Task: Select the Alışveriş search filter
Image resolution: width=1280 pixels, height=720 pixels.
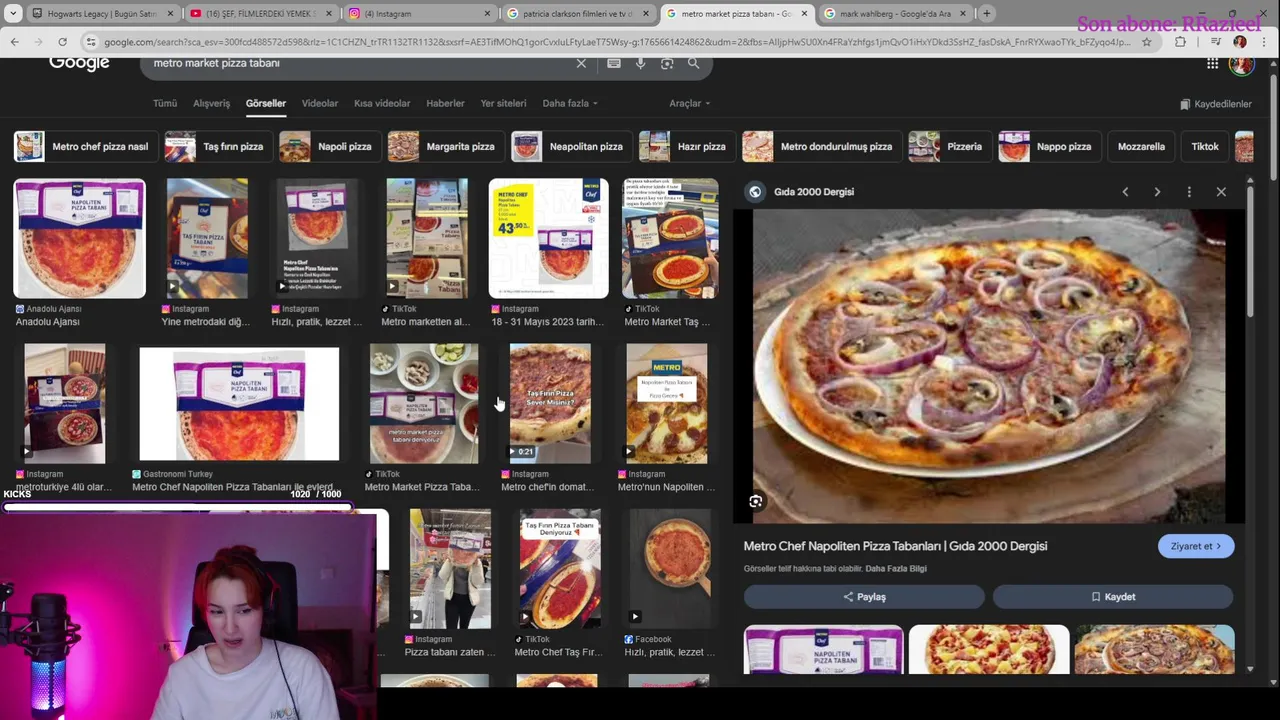Action: point(211,103)
